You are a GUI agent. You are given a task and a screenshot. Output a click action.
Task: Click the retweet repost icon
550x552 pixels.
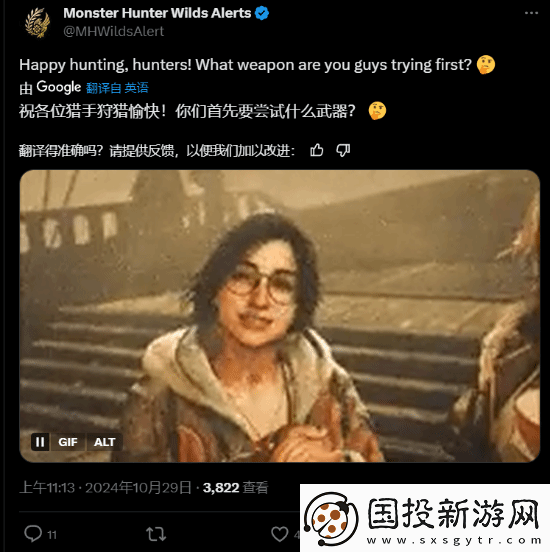click(x=156, y=534)
